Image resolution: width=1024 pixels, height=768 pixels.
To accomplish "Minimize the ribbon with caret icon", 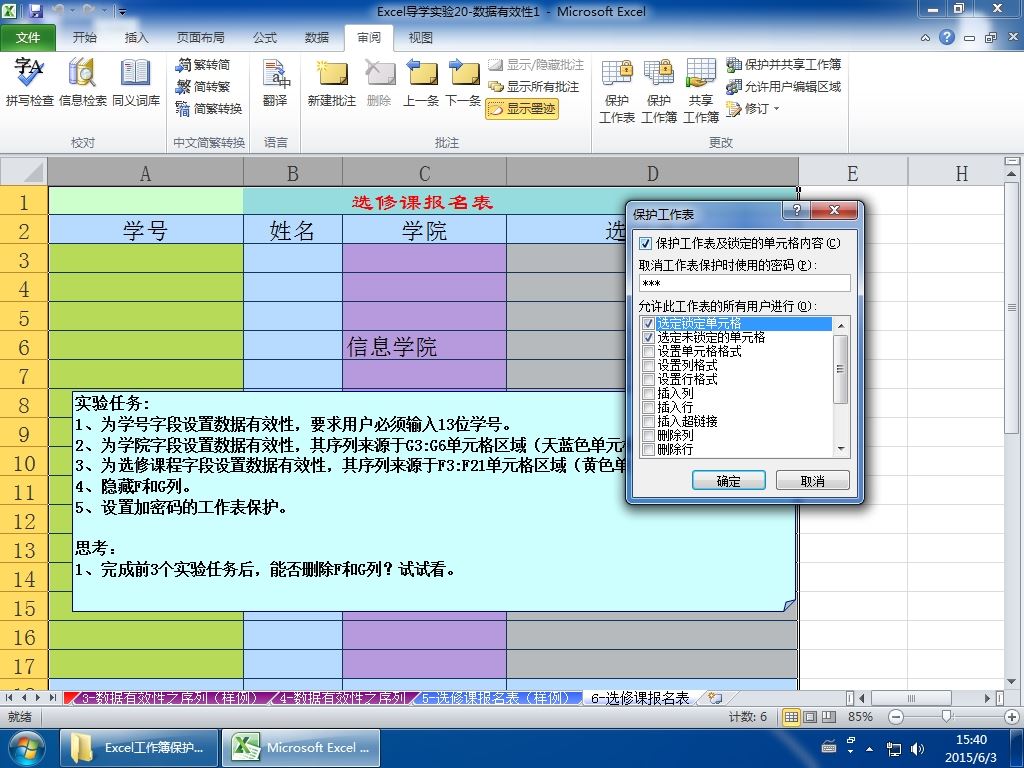I will pos(925,38).
